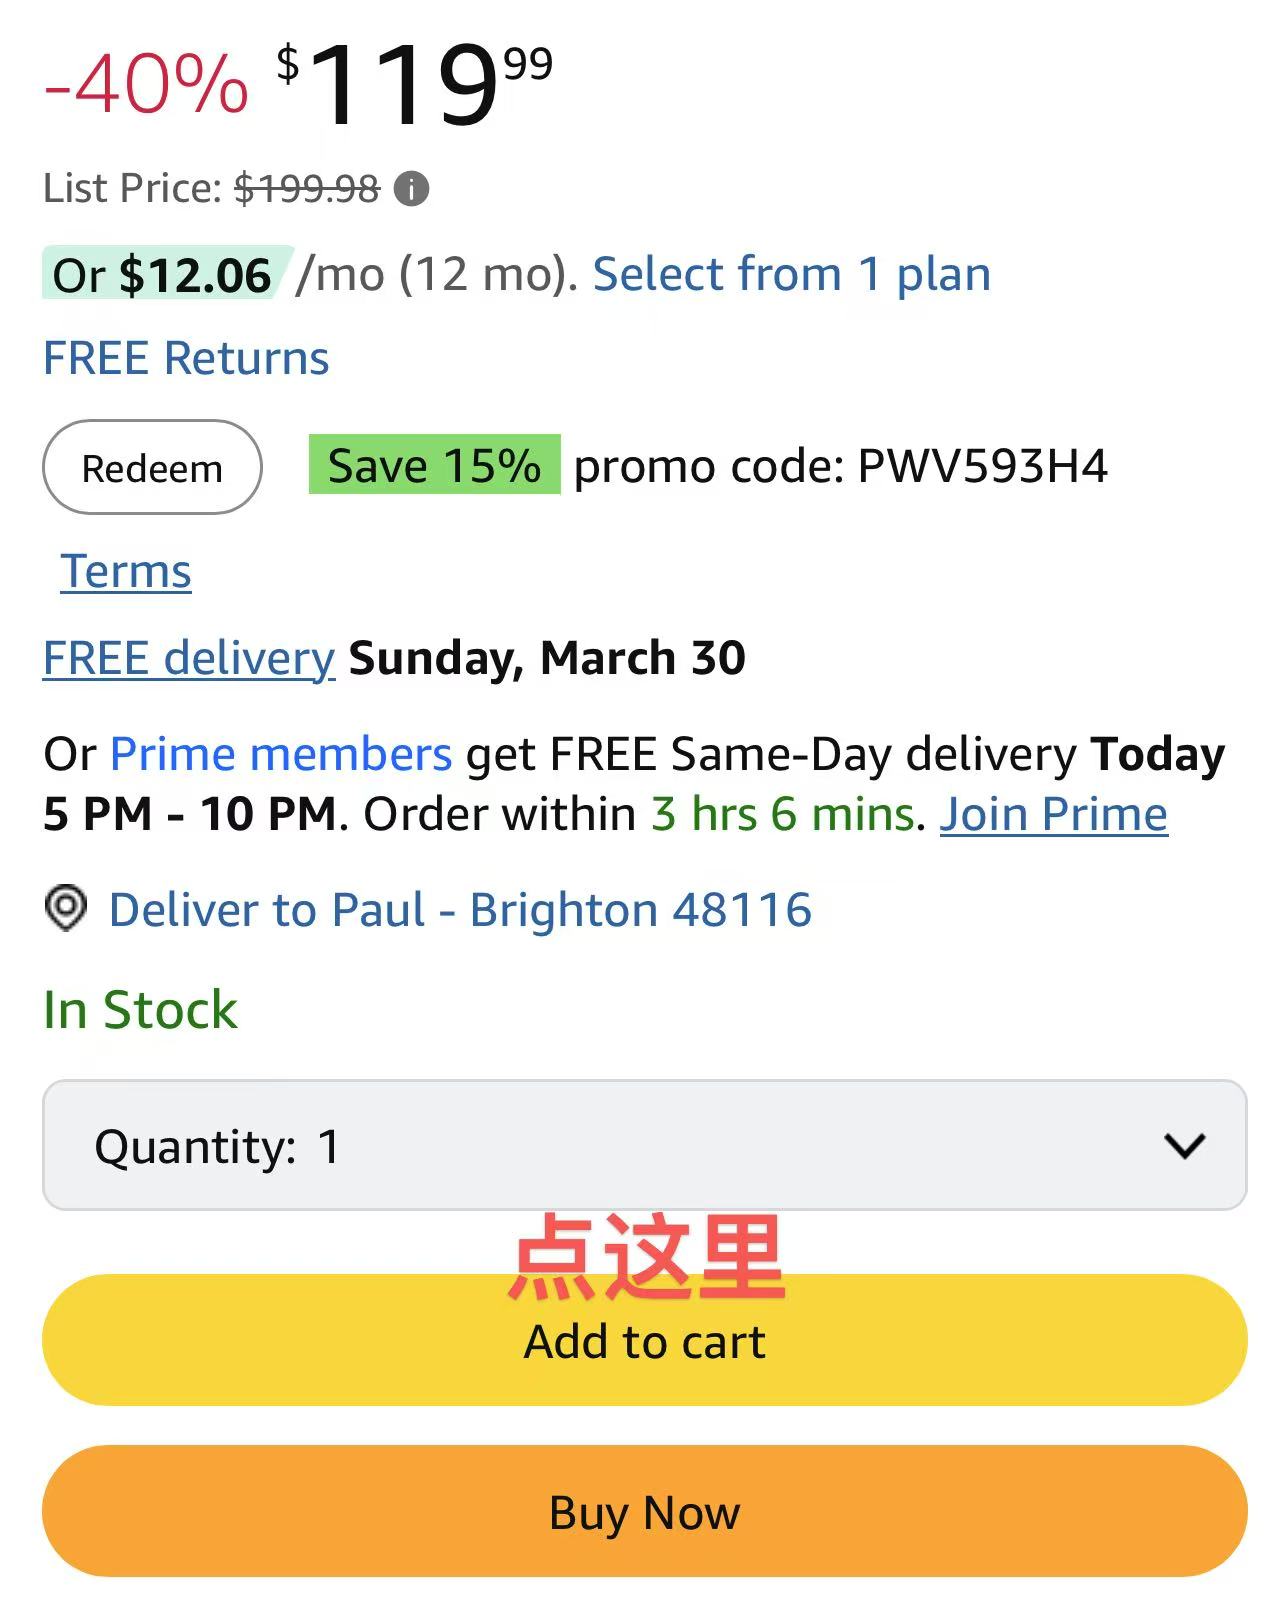Click the Join Prime link
Viewport: 1277px width, 1597px height.
tap(1053, 814)
